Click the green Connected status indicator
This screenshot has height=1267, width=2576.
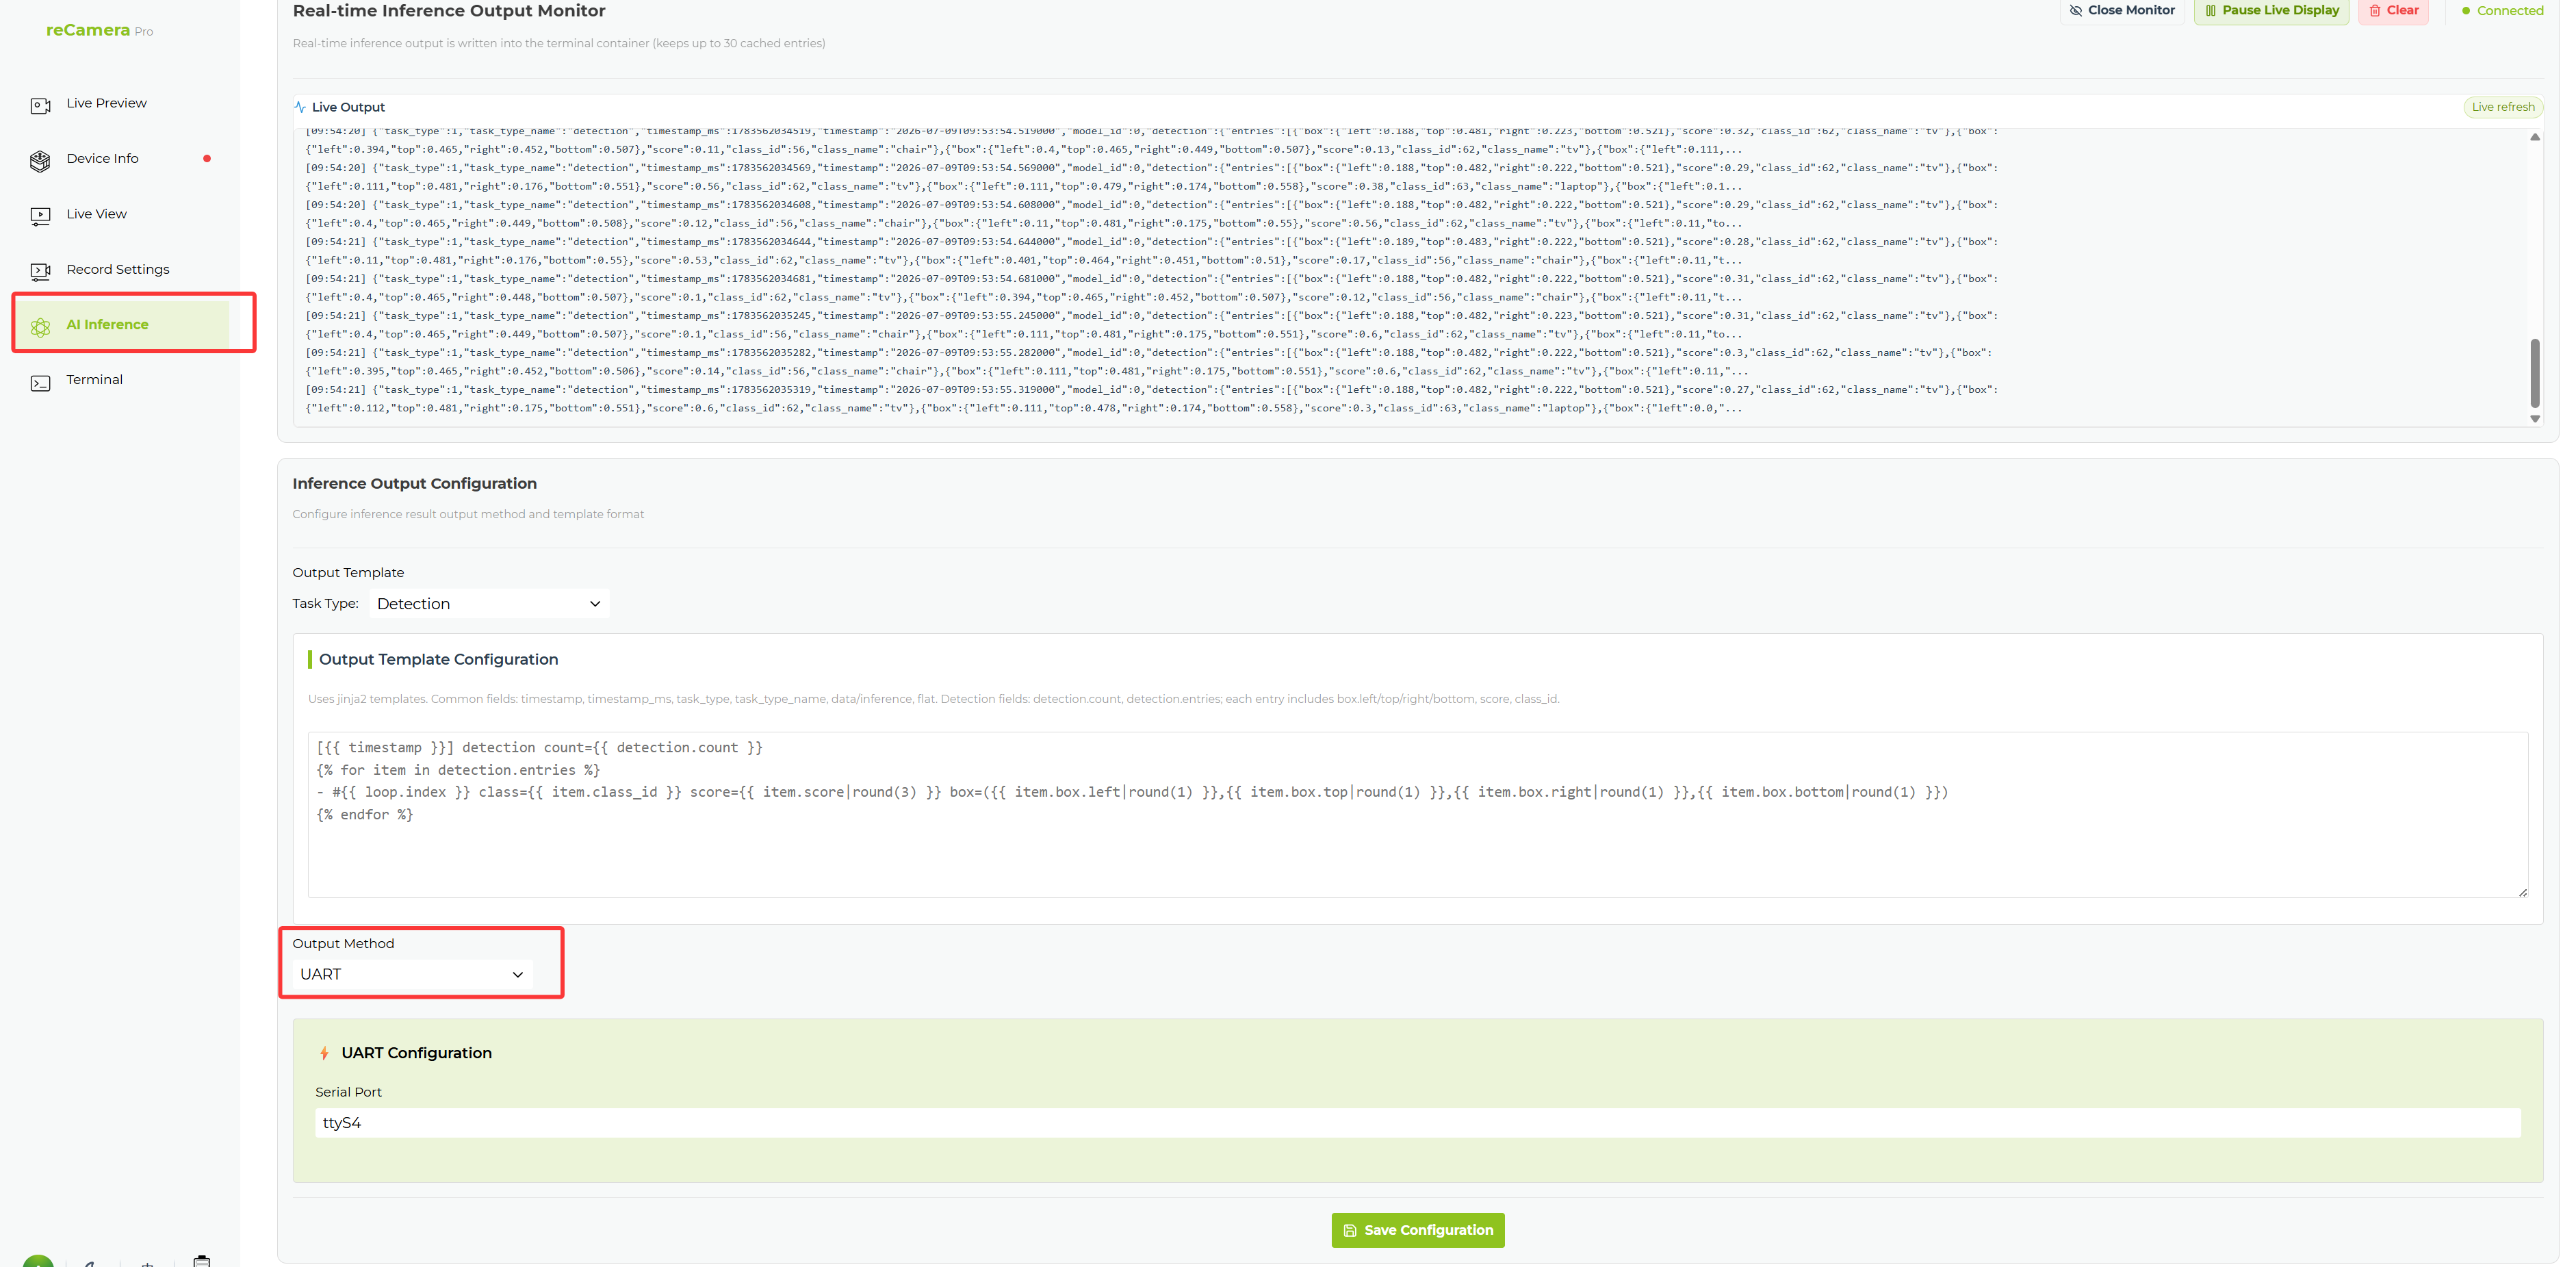click(2502, 11)
